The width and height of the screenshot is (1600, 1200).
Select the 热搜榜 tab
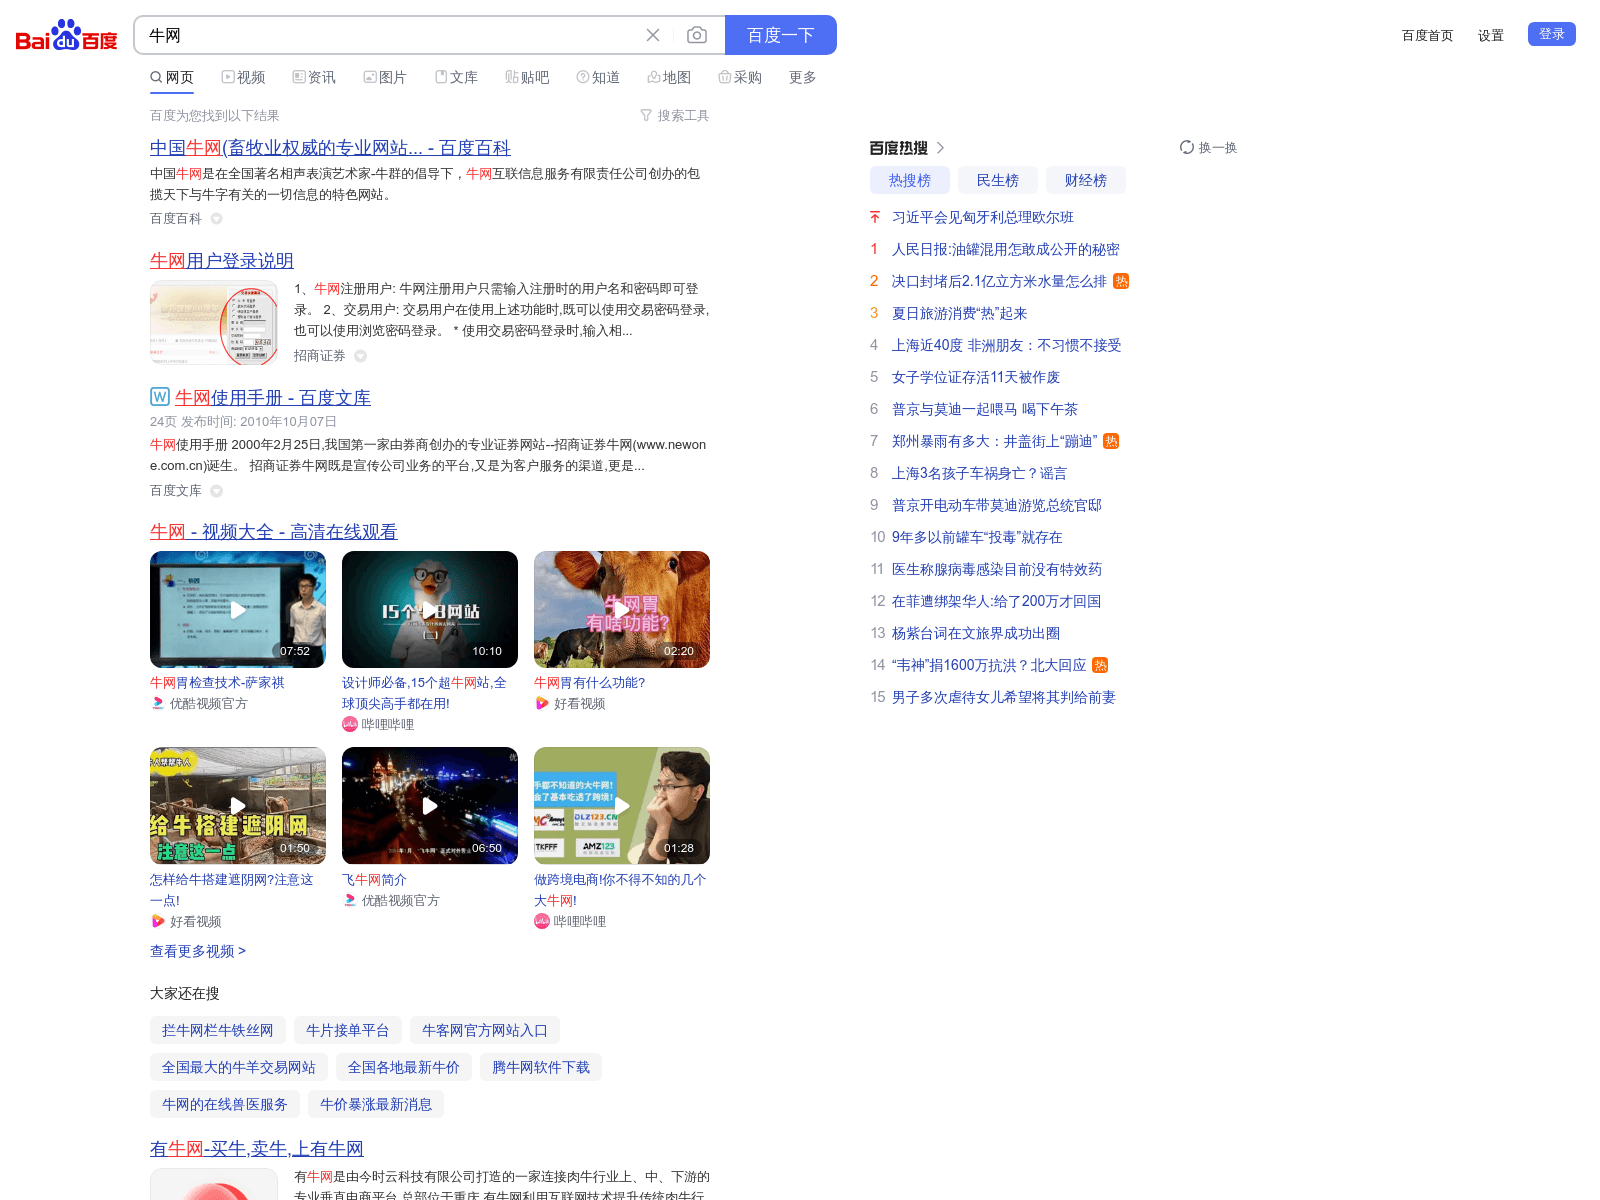click(910, 180)
